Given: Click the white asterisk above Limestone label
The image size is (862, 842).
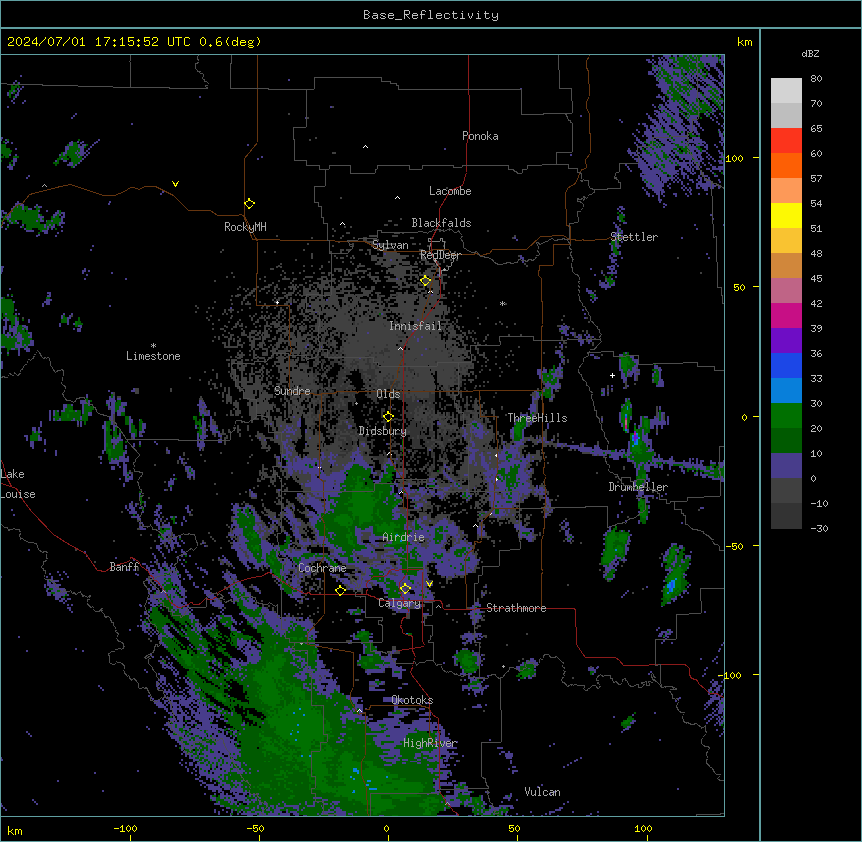Looking at the screenshot, I should 153,346.
